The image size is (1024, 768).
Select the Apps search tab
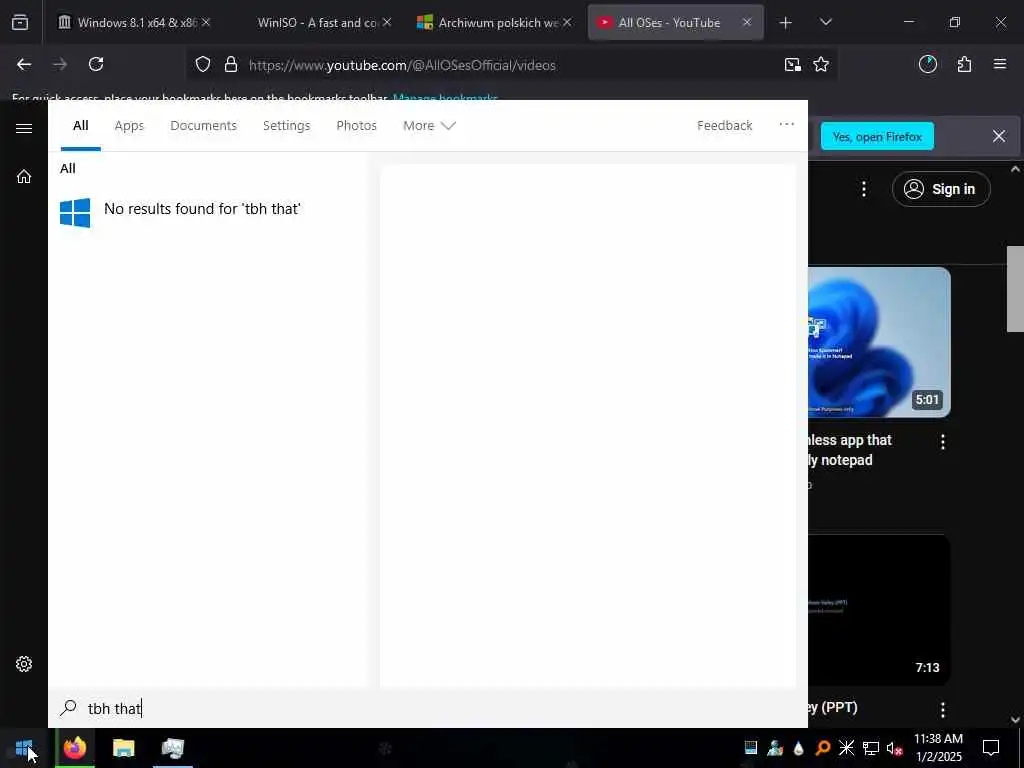click(x=129, y=126)
